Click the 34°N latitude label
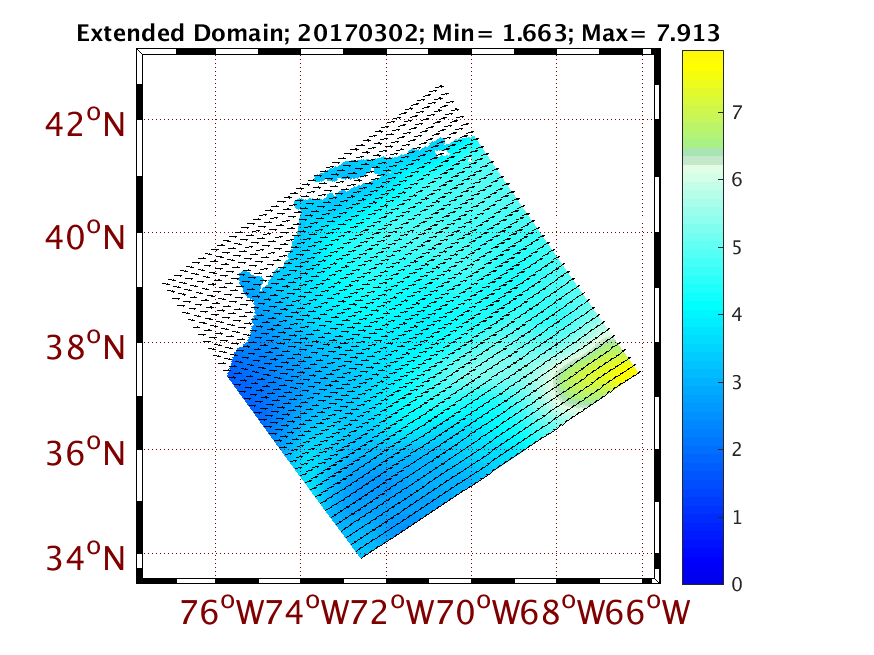Viewport: 874px width, 655px height. click(85, 556)
